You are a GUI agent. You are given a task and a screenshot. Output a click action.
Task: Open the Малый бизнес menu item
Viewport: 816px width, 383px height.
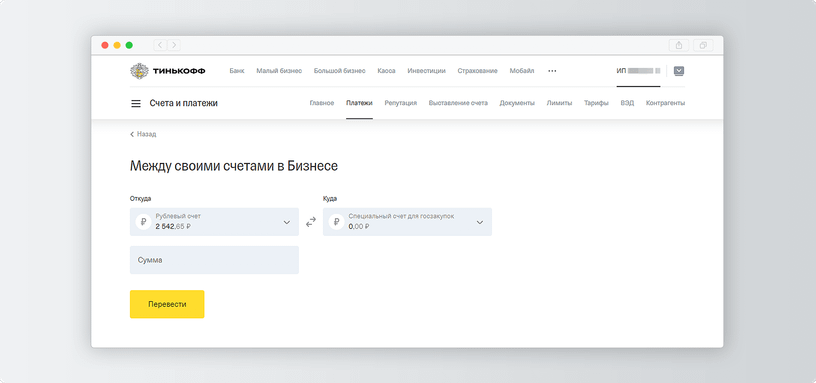279,71
